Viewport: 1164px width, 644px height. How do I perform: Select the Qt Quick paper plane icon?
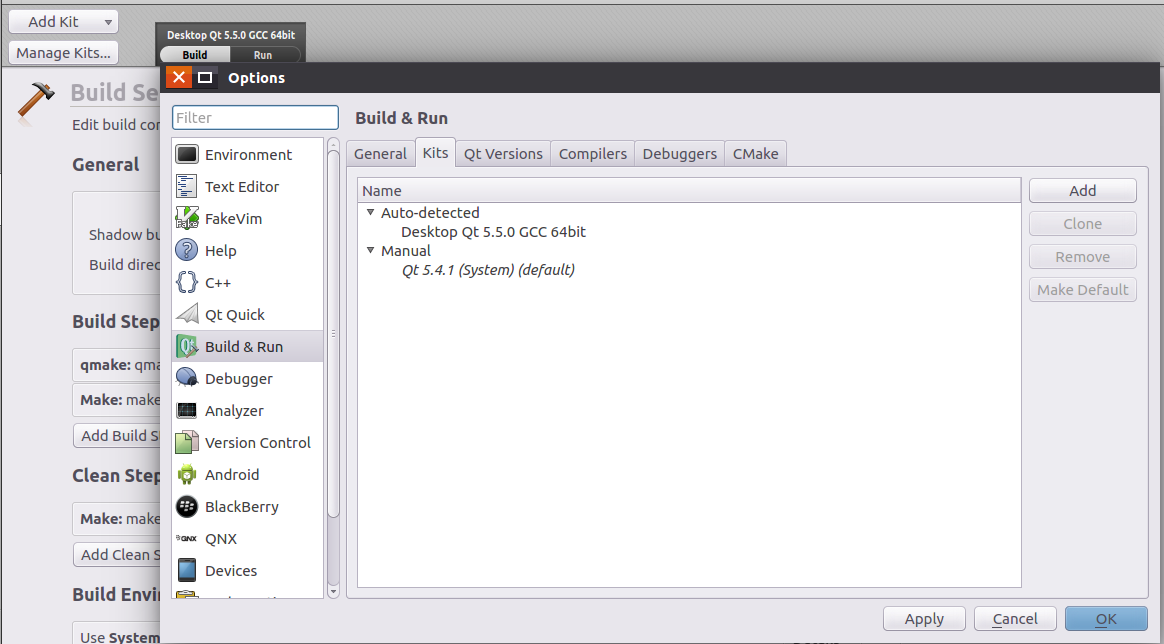[187, 315]
